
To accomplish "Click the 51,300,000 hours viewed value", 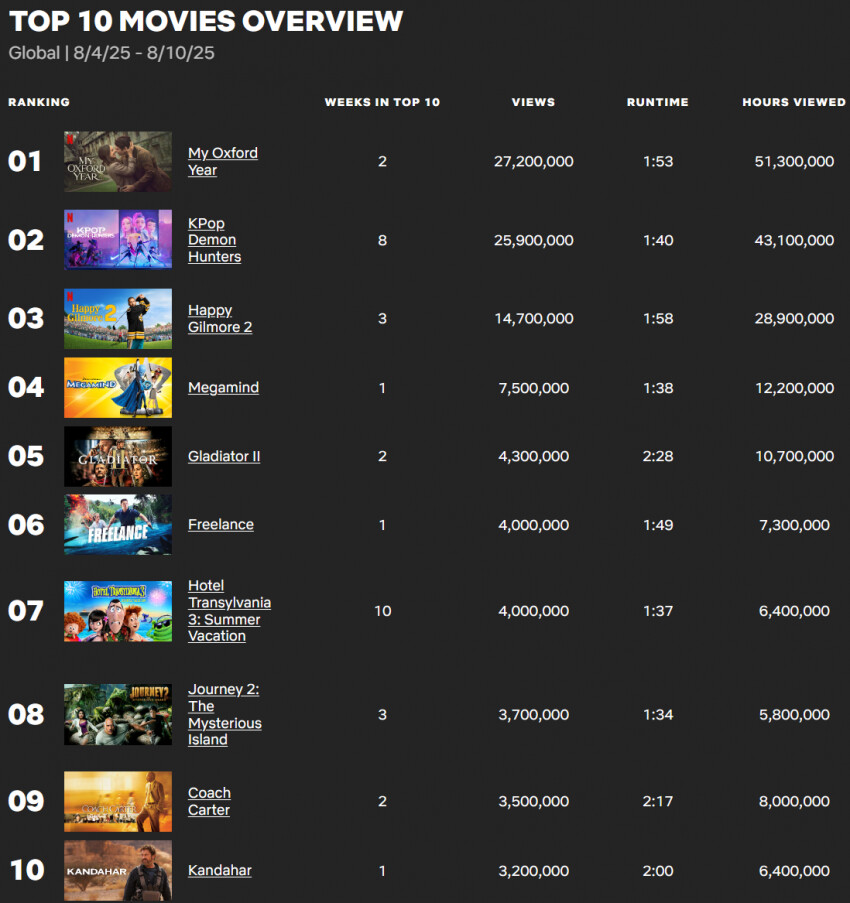I will coord(794,161).
